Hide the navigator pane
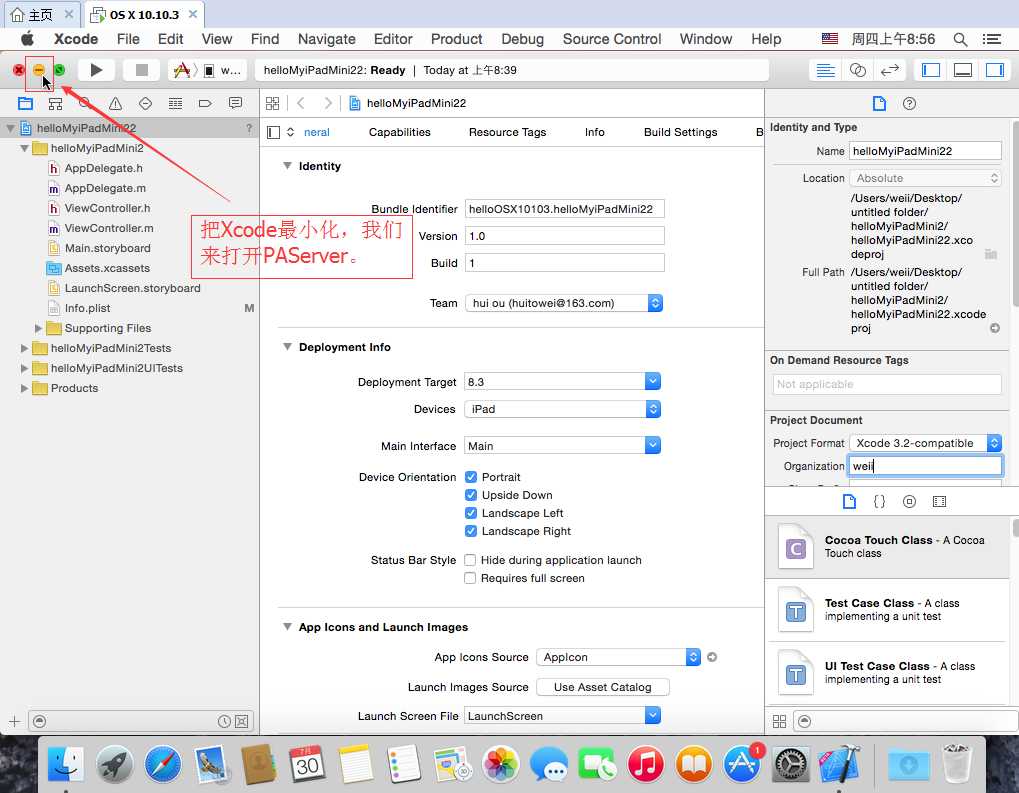The image size is (1019, 793). pyautogui.click(x=931, y=70)
